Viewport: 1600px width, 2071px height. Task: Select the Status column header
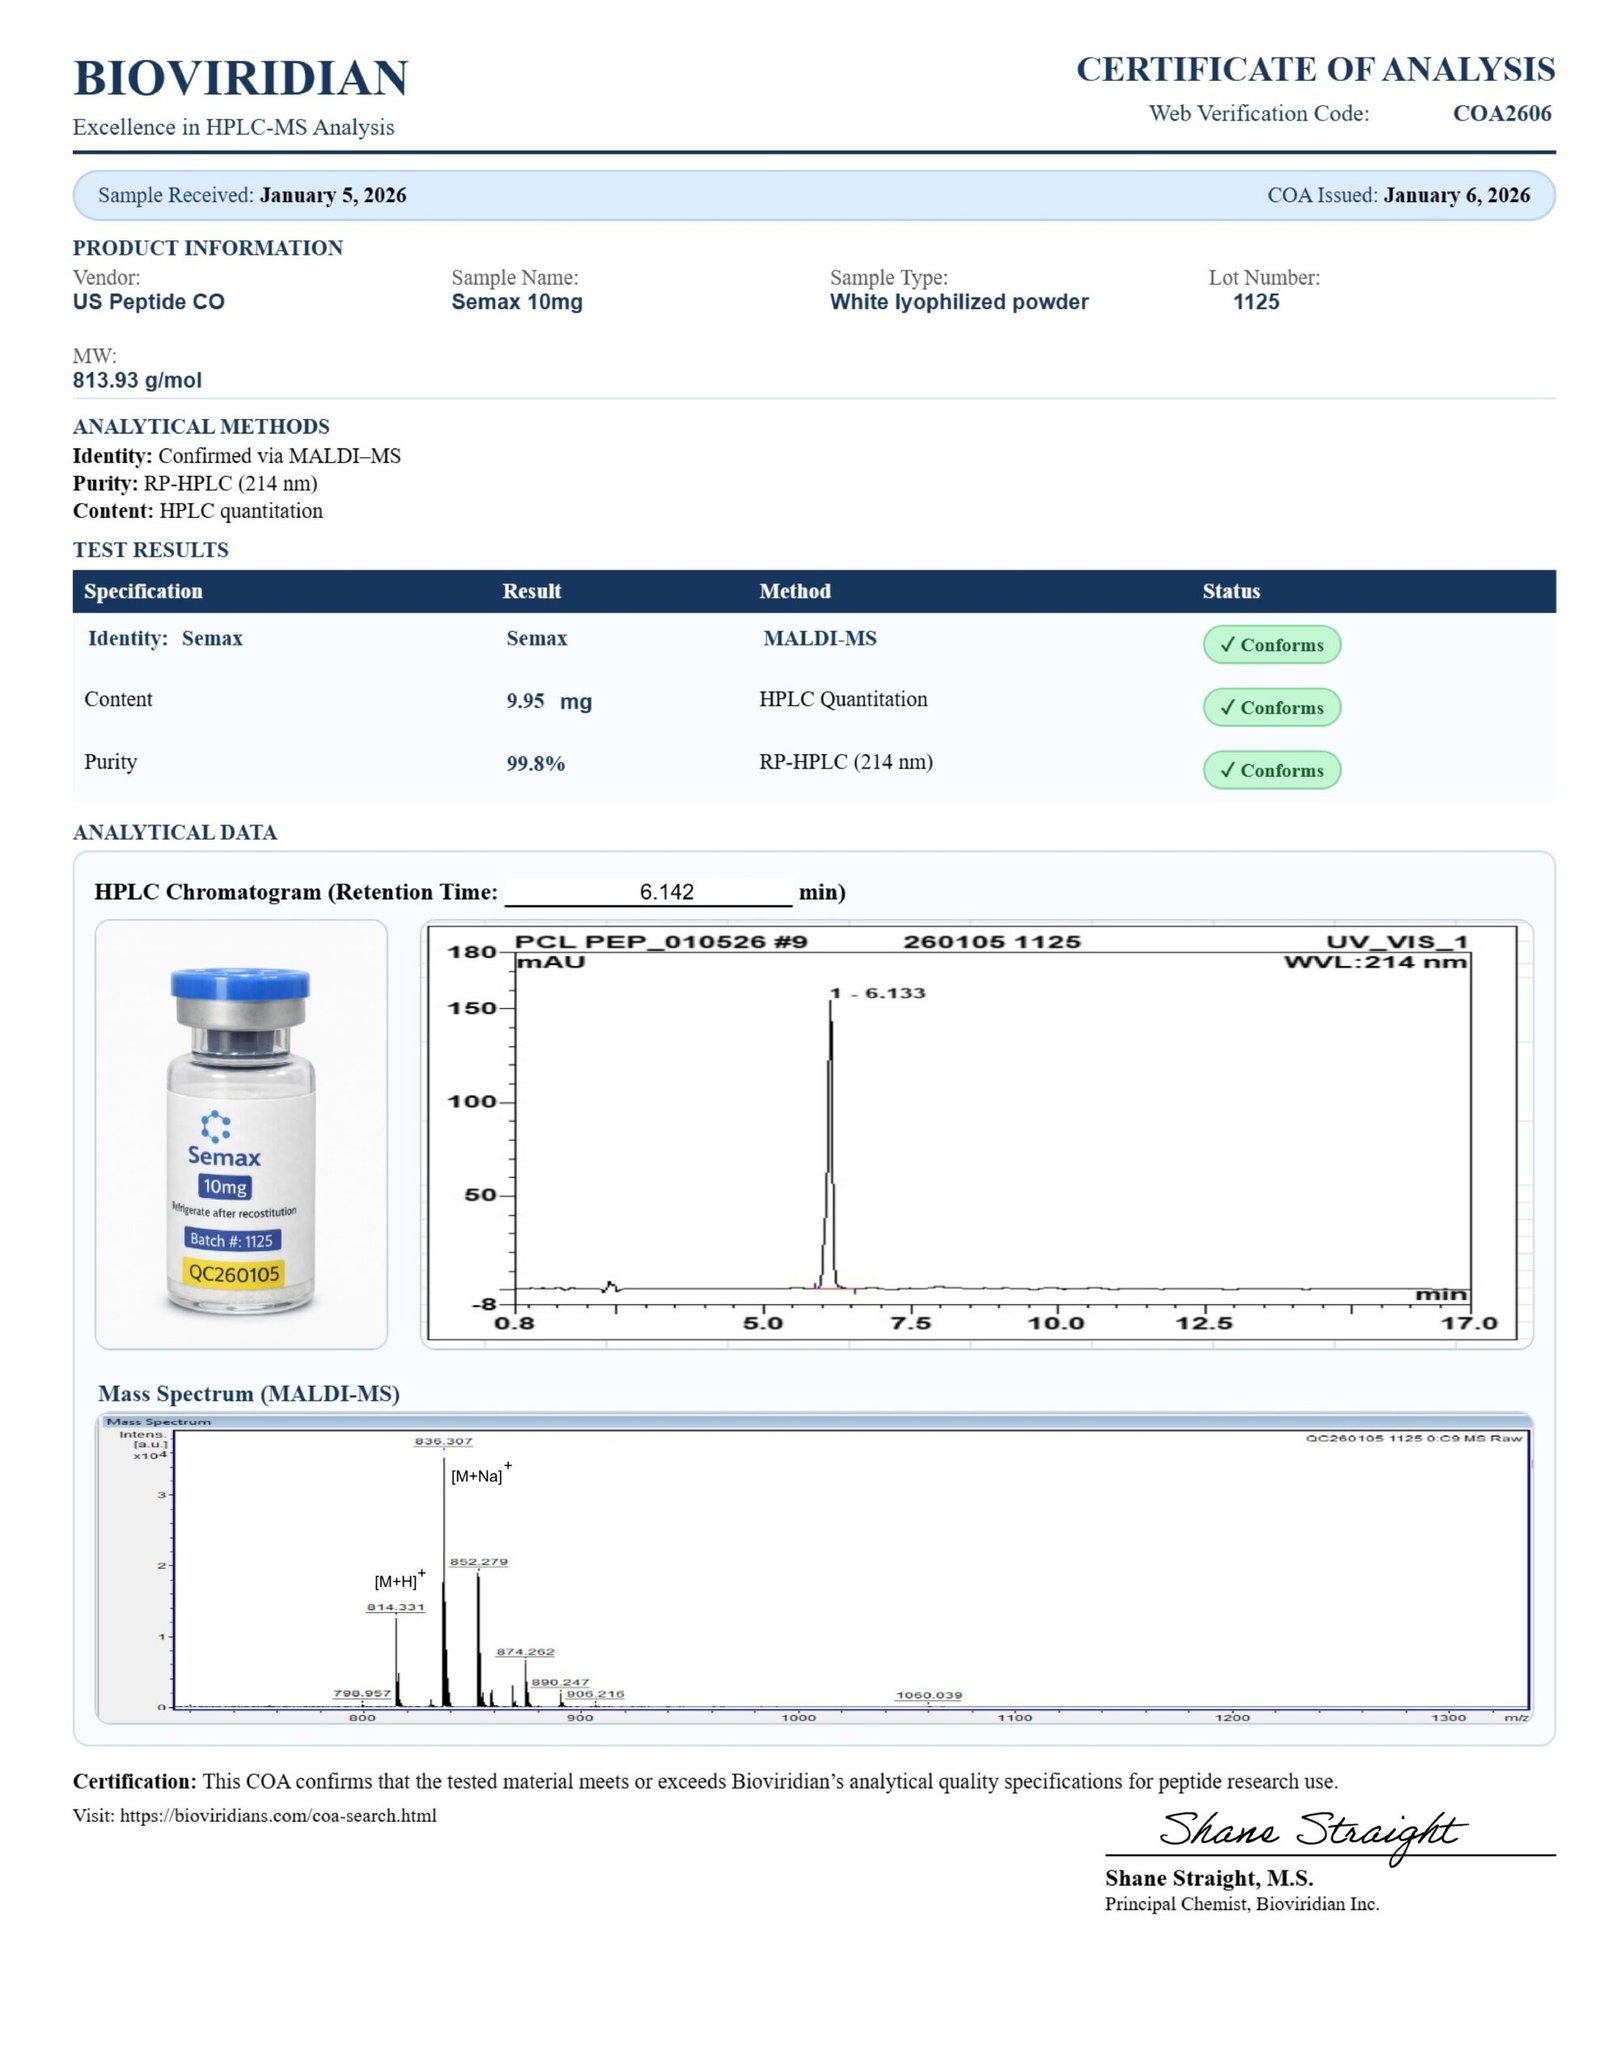pyautogui.click(x=1231, y=591)
